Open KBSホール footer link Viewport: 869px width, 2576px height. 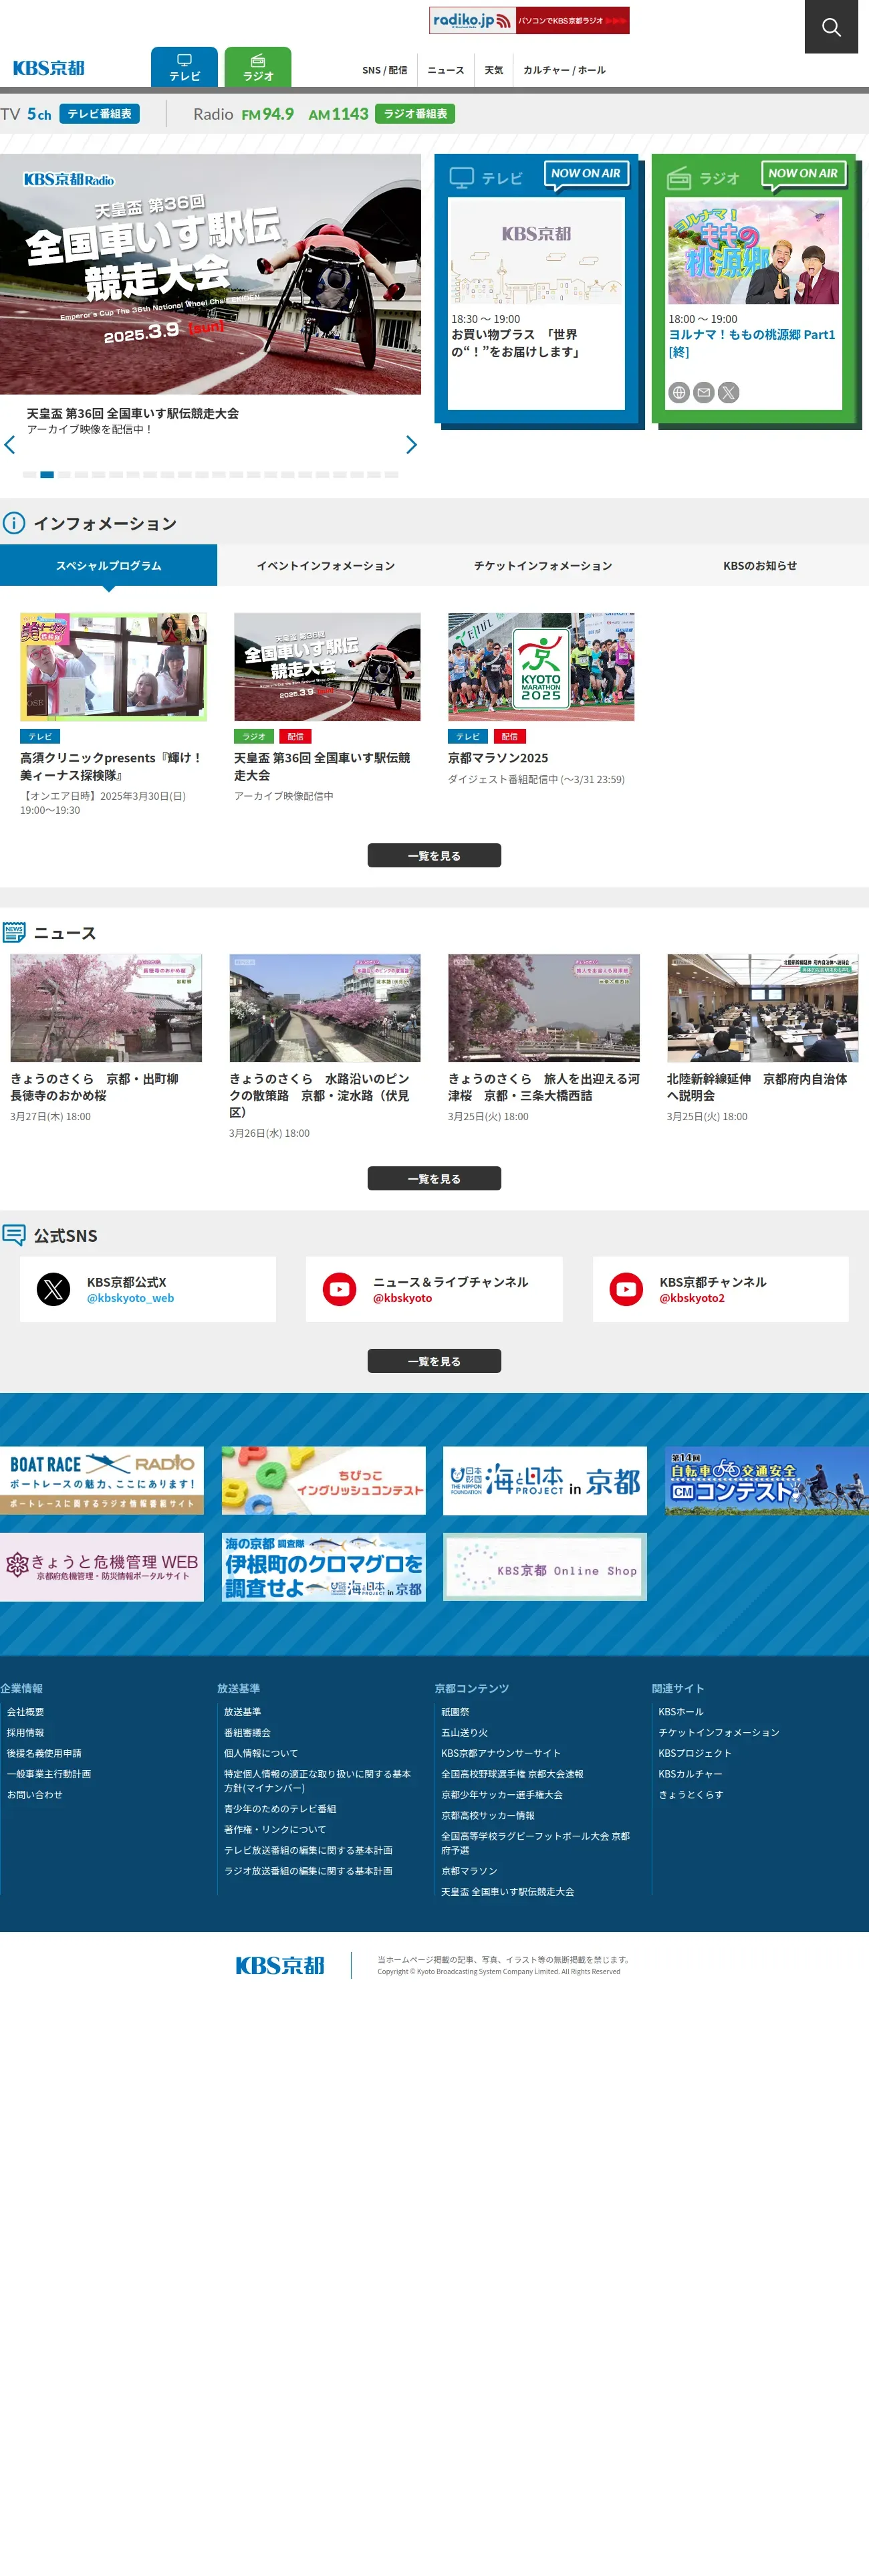[x=681, y=1712]
